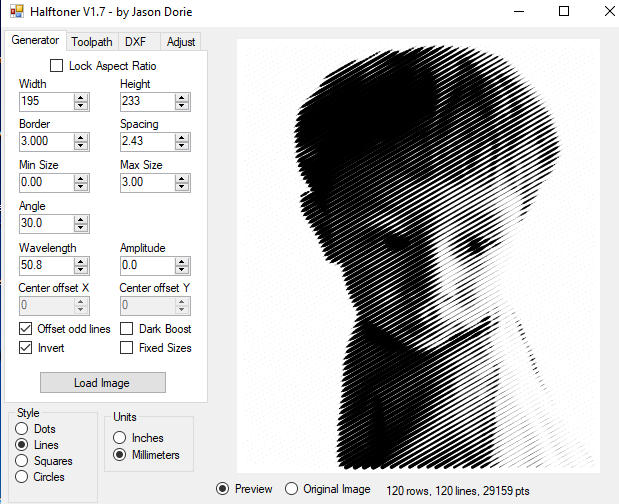
Task: Select the Preview view option
Action: click(223, 489)
